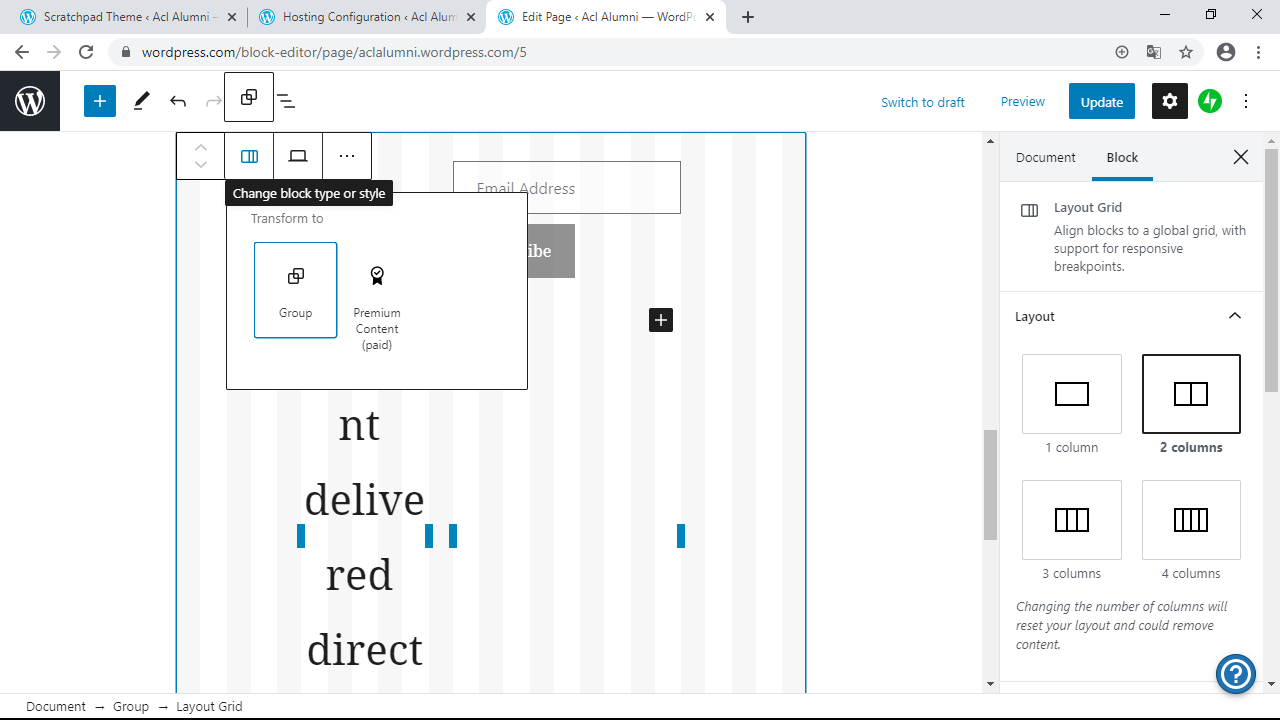Viewport: 1280px width, 720px height.
Task: Choose the 3 columns layout option
Action: click(1071, 520)
